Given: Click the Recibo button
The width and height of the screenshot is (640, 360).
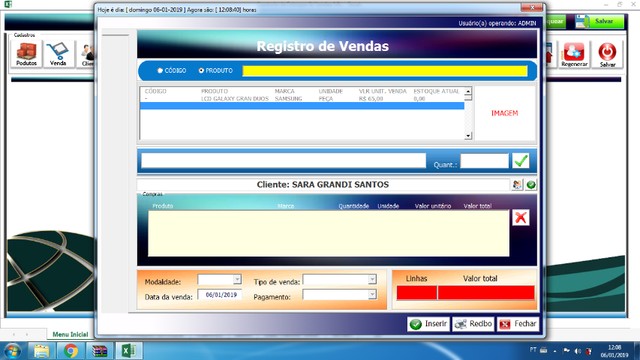Looking at the screenshot, I should pos(473,324).
